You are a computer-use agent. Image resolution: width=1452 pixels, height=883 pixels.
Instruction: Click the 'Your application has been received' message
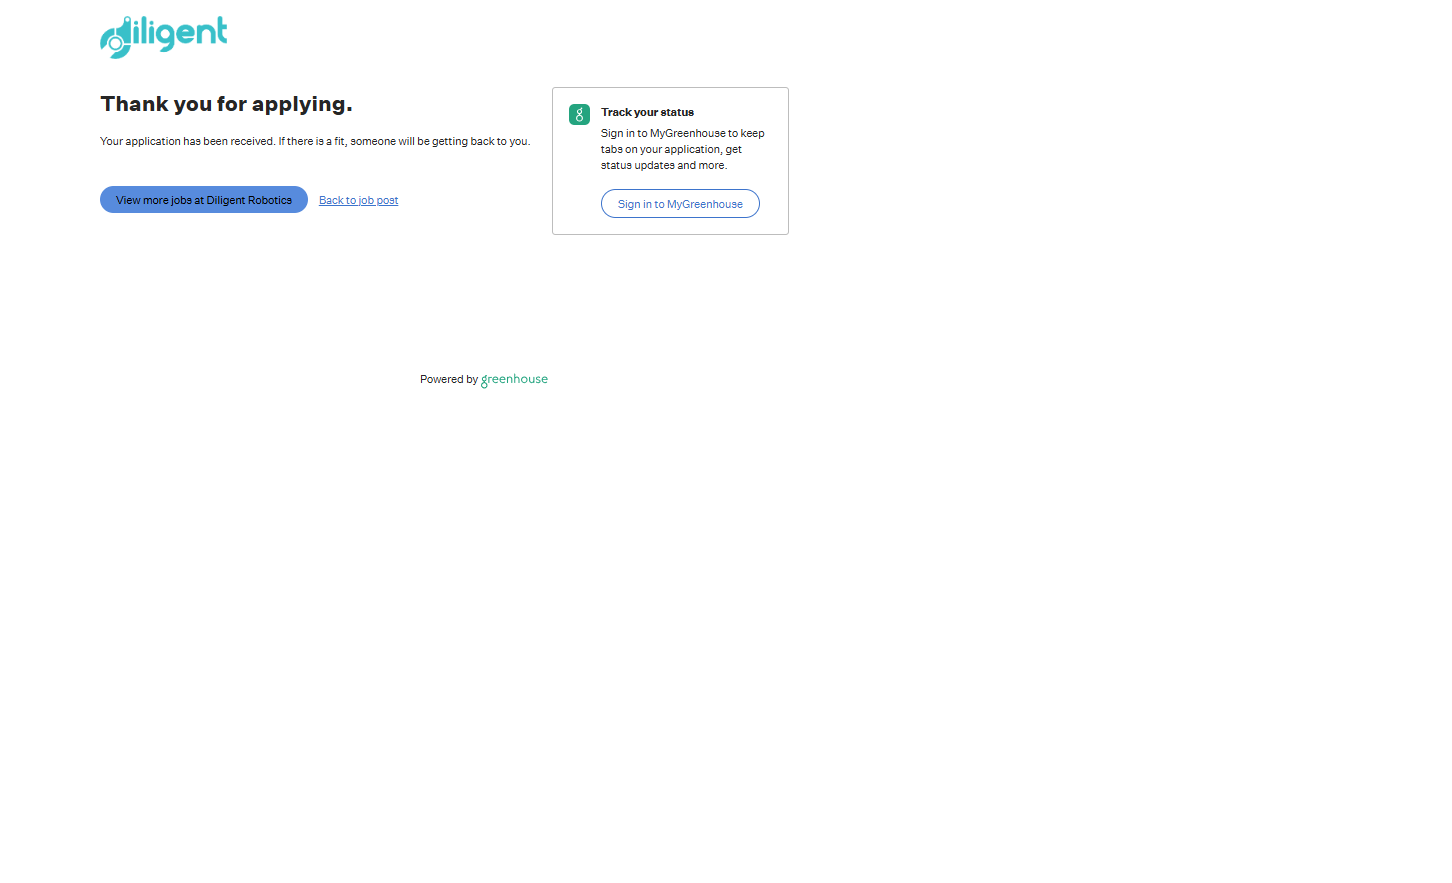187,142
